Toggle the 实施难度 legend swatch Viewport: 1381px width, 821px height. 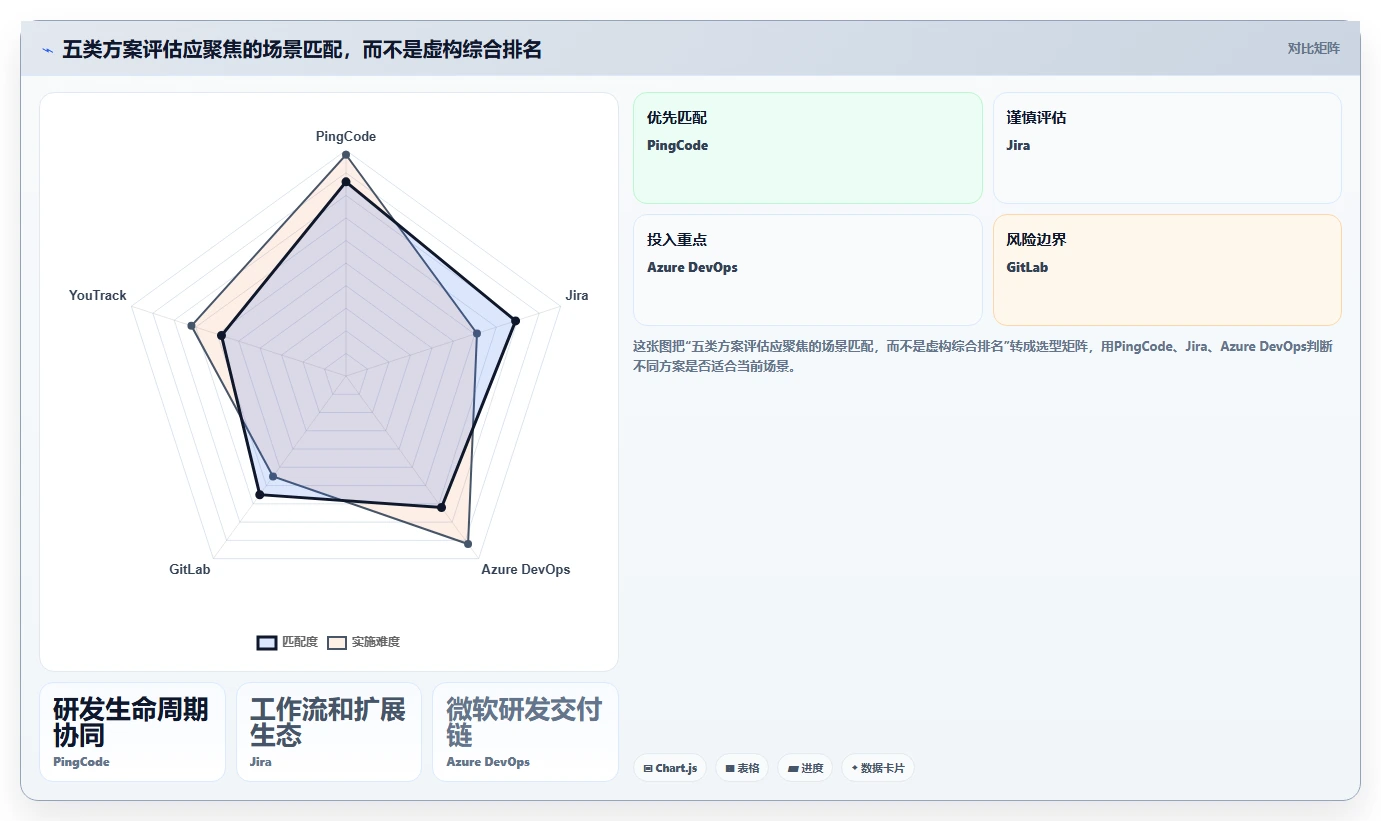(337, 642)
